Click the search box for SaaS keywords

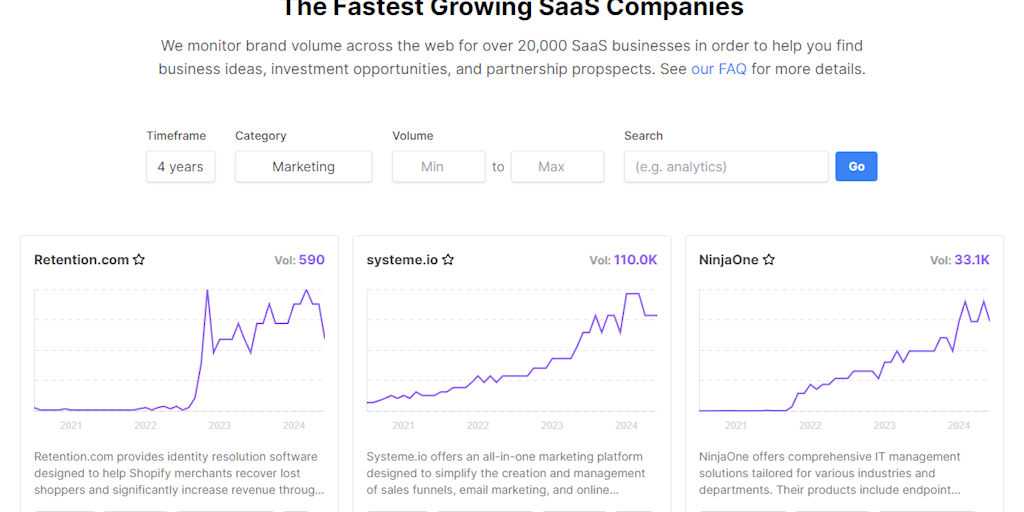726,167
